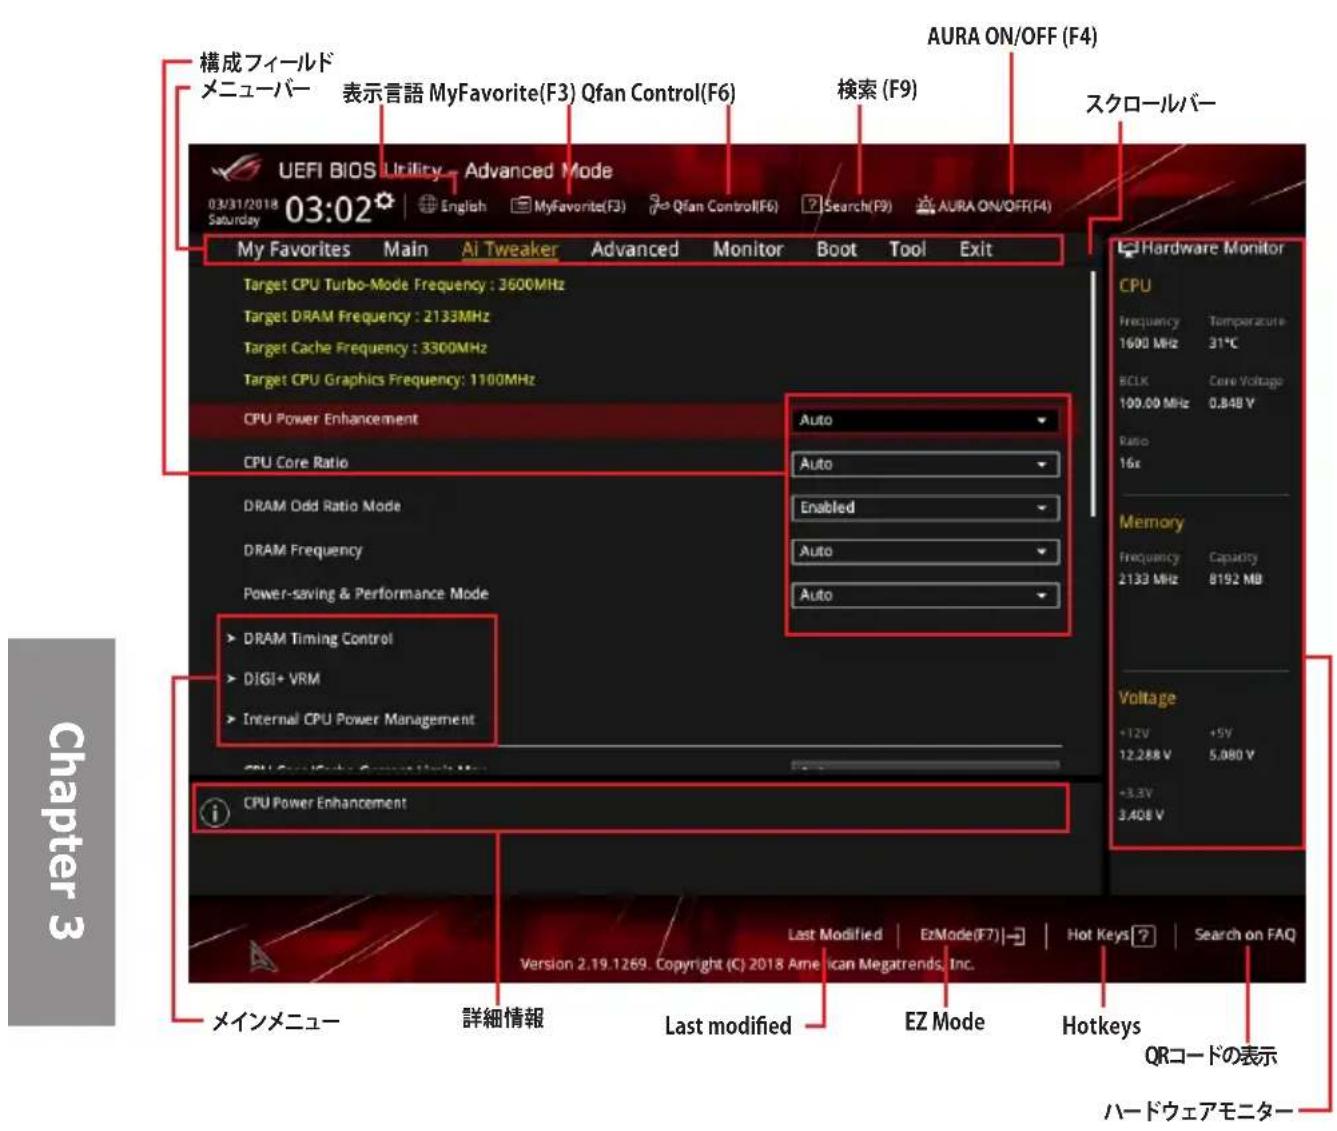Open DRAM Odd Ratio Mode dropdown
The height and width of the screenshot is (1131, 1337).
coord(924,507)
